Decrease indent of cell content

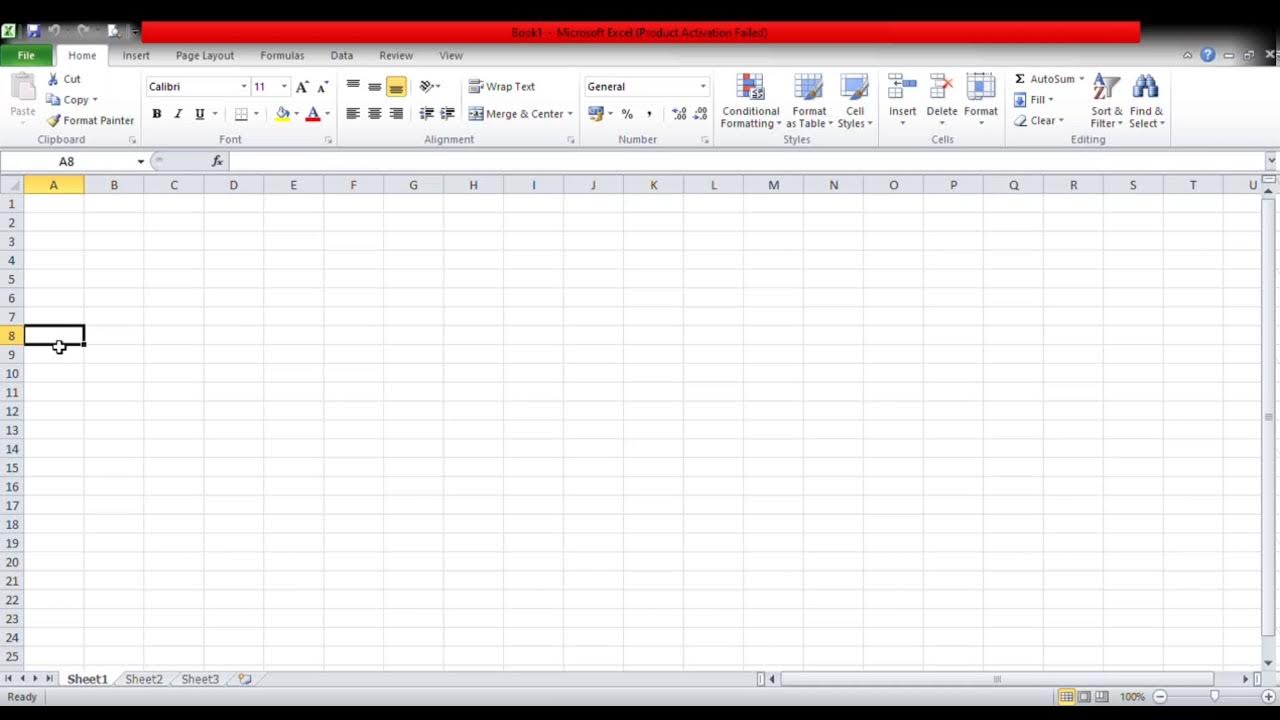[x=426, y=114]
